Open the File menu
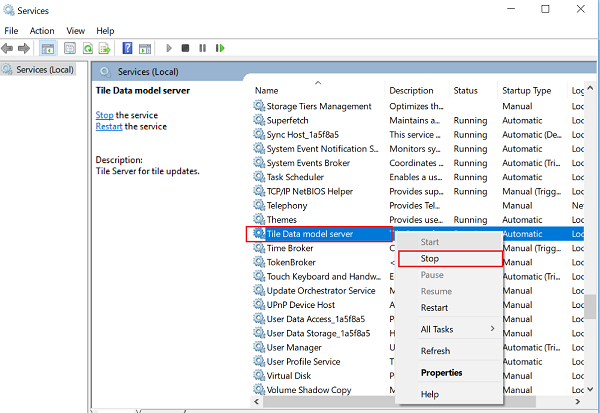Viewport: 600px width, 413px height. click(11, 31)
